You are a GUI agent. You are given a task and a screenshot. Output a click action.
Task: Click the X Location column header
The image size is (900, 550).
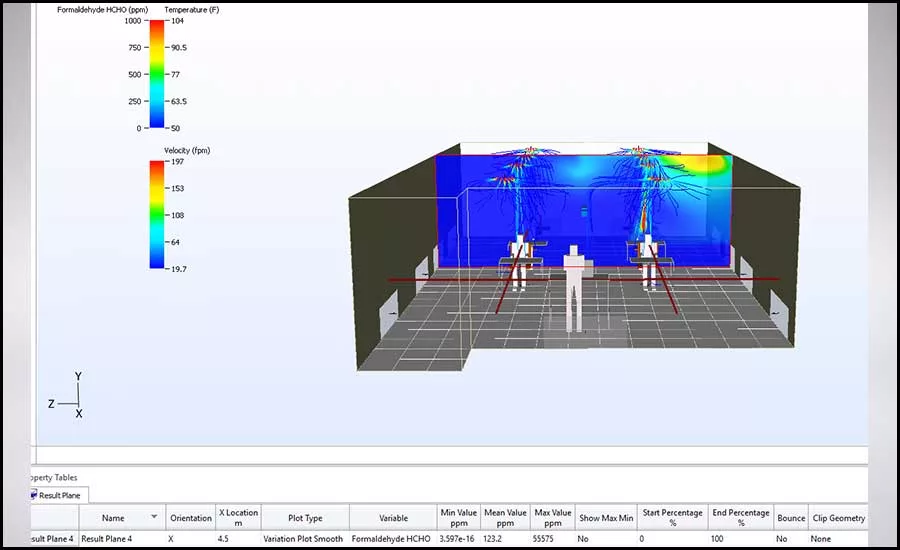(x=238, y=517)
